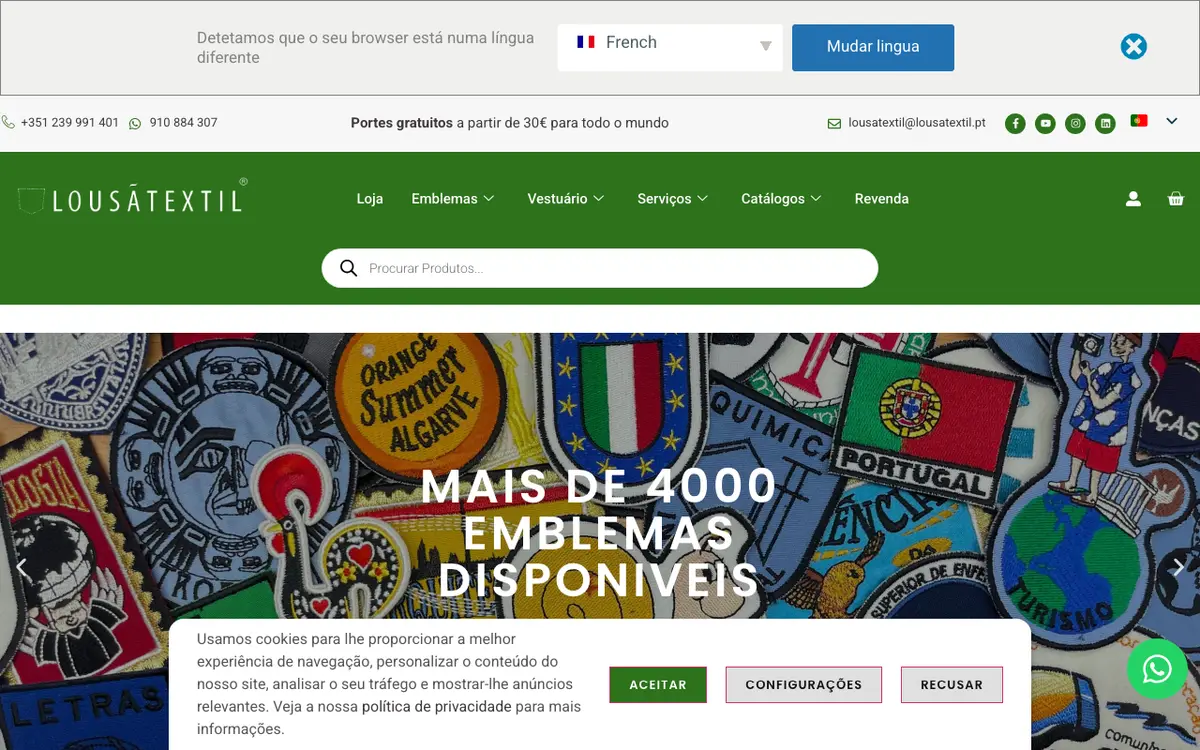Open the Revenda menu item
This screenshot has height=750, width=1200.
pos(882,199)
